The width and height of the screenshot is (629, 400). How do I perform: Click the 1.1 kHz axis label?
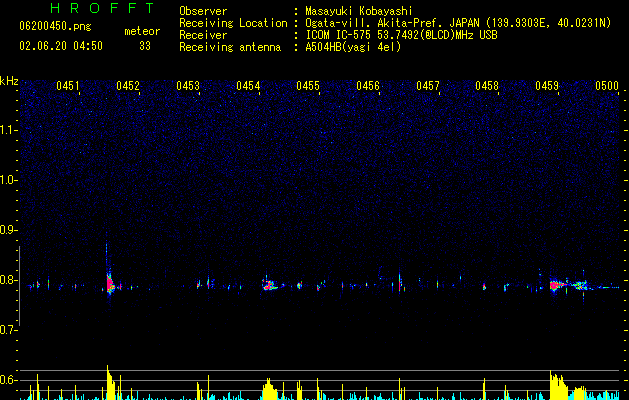(x=9, y=130)
